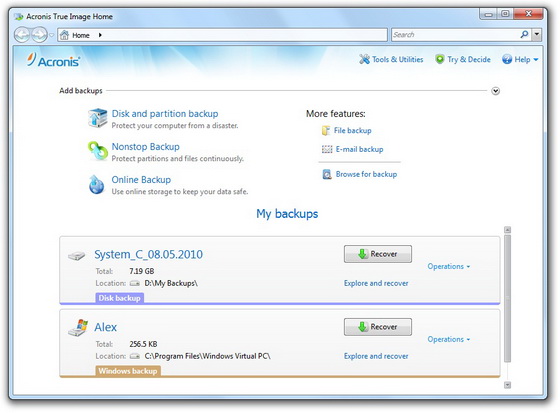560x413 pixels.
Task: Click the Nonstop Backup icon
Action: pyautogui.click(x=98, y=151)
